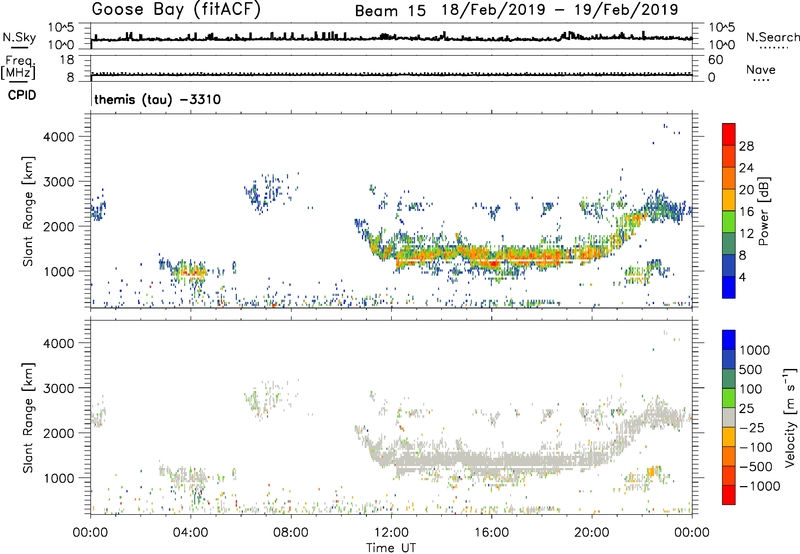Image resolution: width=800 pixels, height=554 pixels.
Task: Click the '3000' tick on velocity panel
Action: (58, 388)
